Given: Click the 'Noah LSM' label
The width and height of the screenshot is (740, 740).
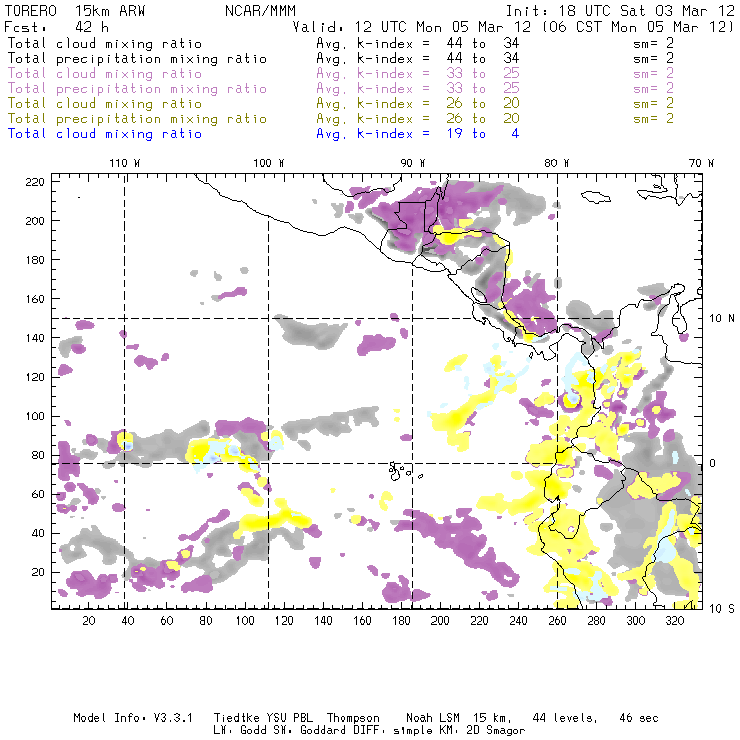Looking at the screenshot, I should pos(433,718).
